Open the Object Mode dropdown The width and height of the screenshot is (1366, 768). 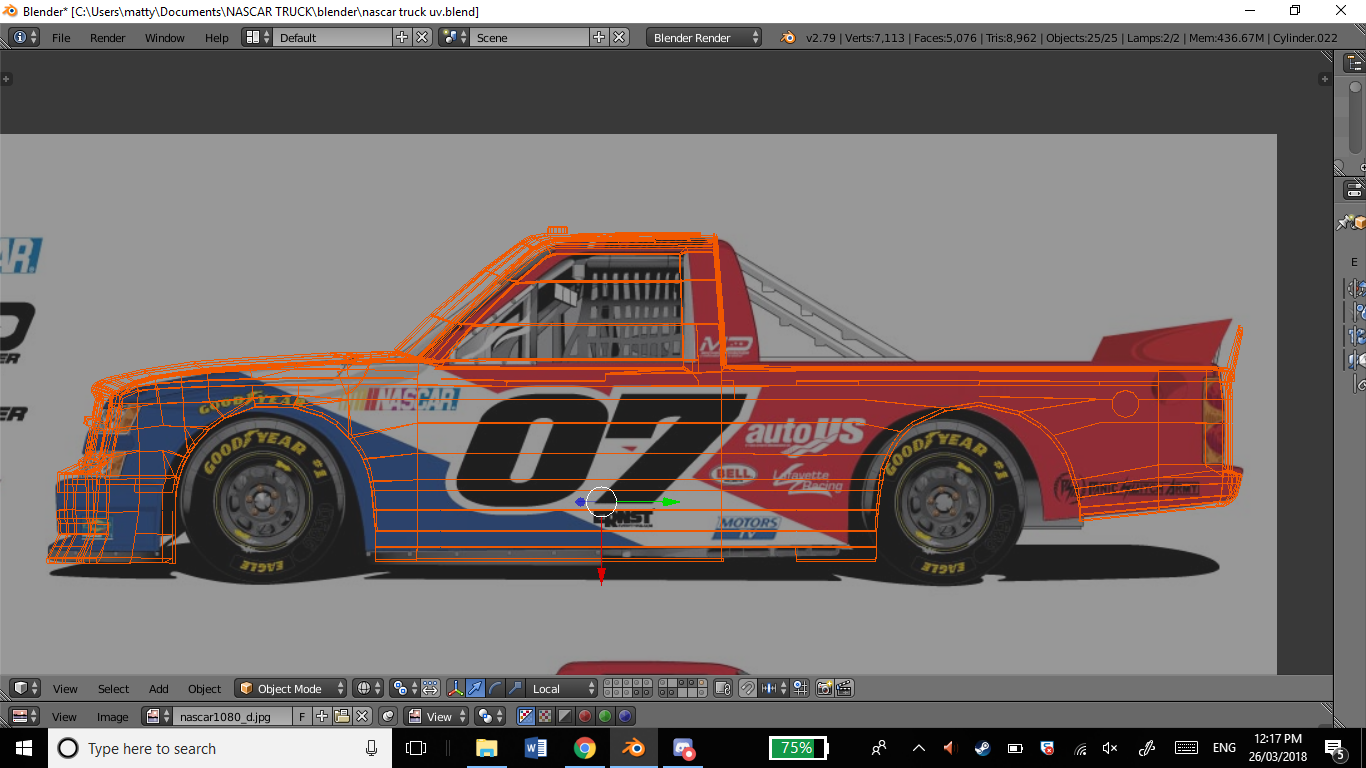[x=291, y=688]
